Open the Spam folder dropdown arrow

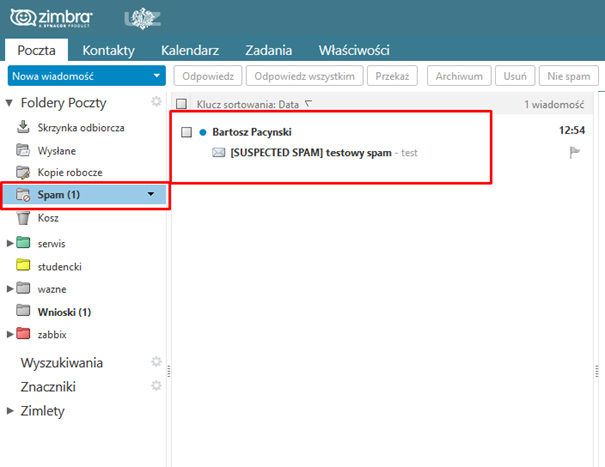[x=151, y=195]
